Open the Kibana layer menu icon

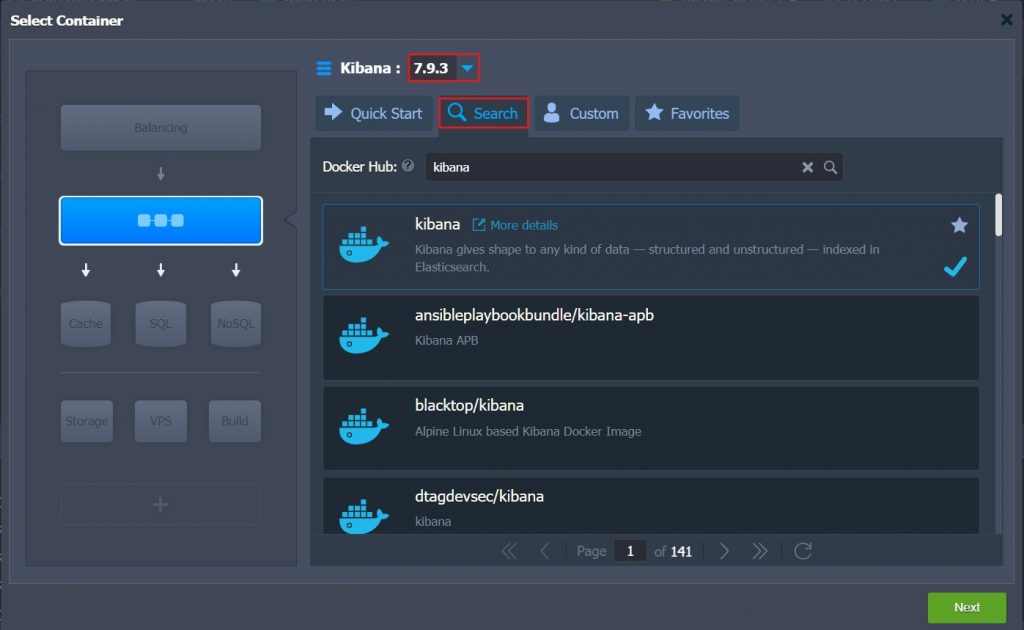coord(324,68)
